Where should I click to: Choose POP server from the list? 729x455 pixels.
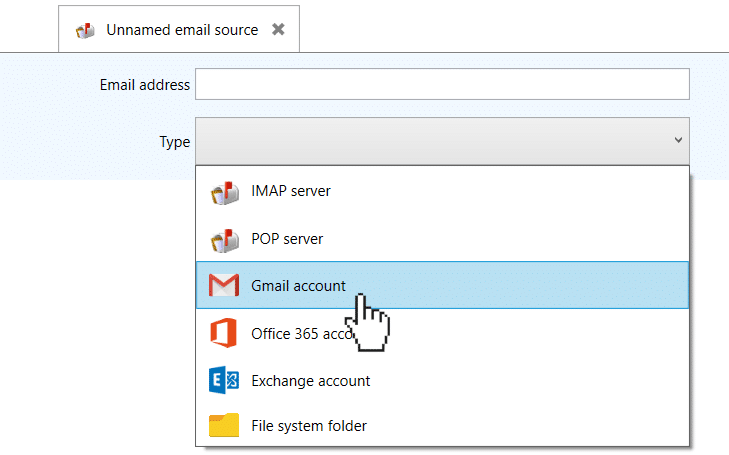[x=442, y=239]
